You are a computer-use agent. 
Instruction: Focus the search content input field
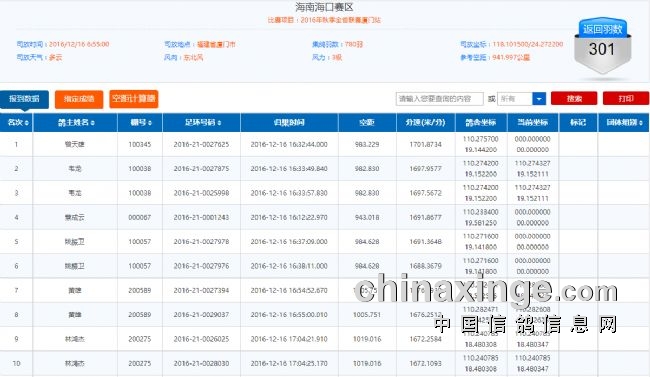pyautogui.click(x=439, y=99)
